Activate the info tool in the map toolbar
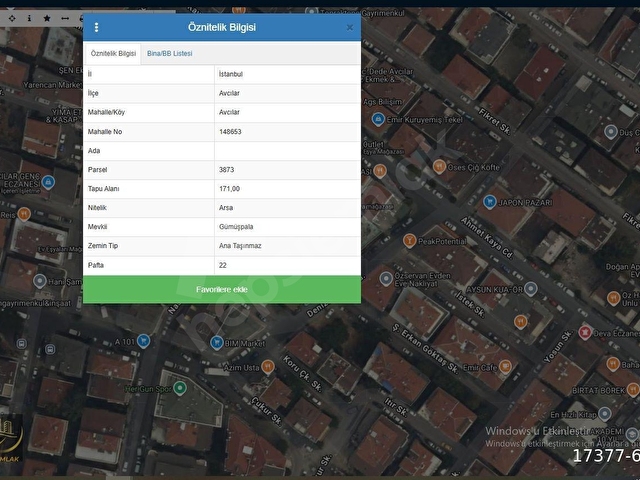 point(29,18)
